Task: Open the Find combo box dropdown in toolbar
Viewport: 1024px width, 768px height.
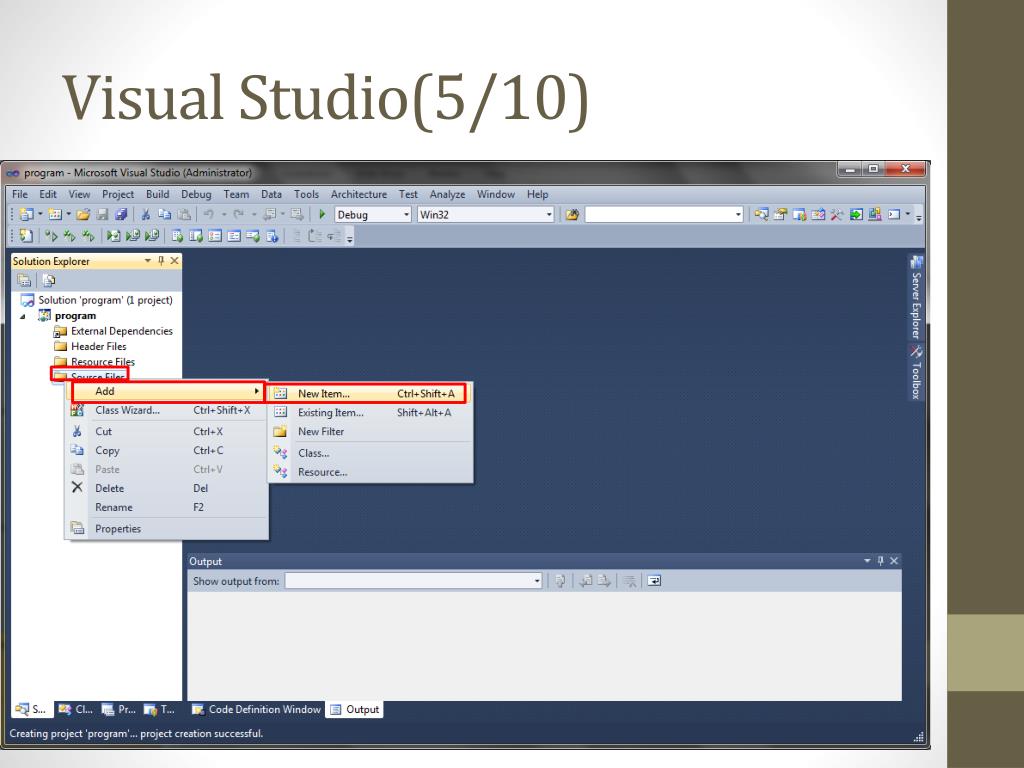Action: pyautogui.click(x=738, y=214)
